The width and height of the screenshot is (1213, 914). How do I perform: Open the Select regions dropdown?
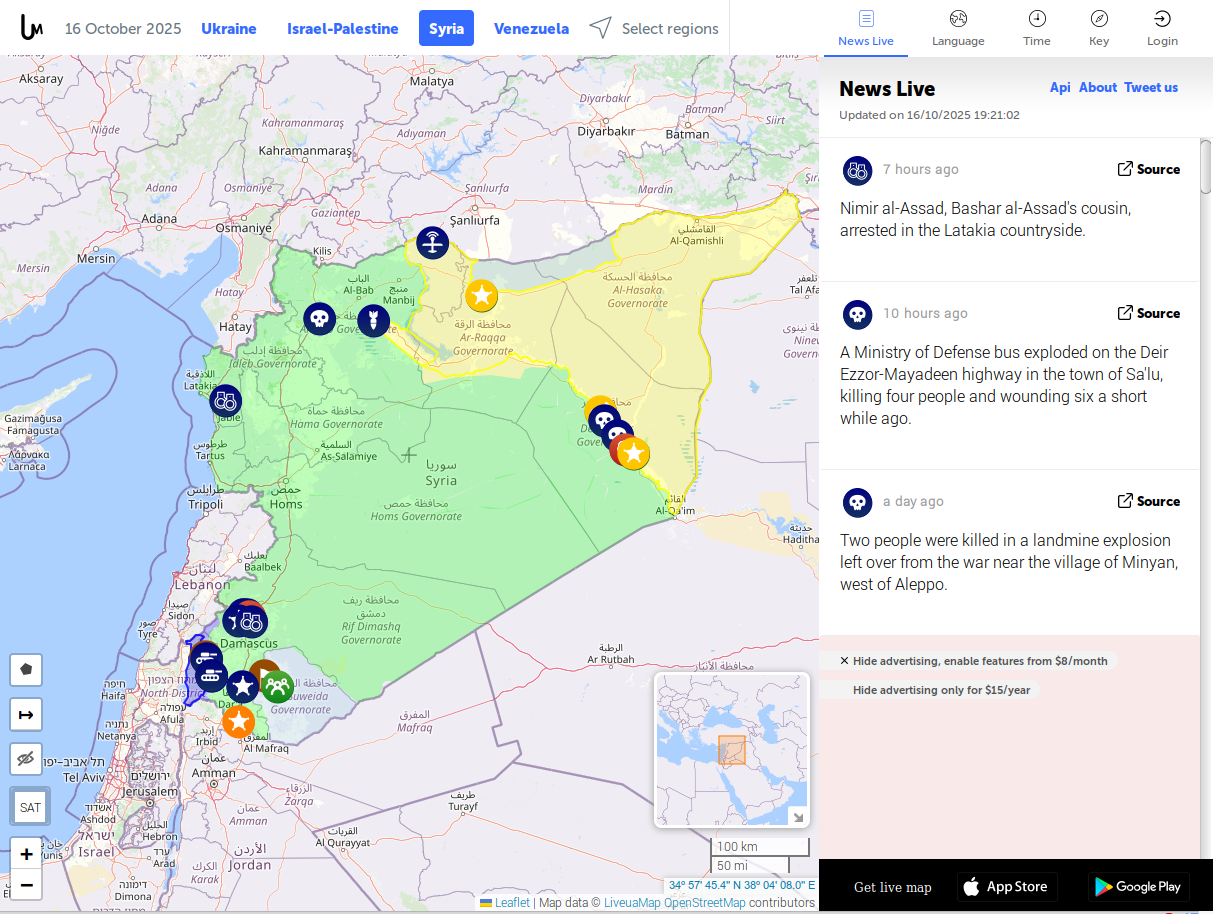tap(655, 29)
